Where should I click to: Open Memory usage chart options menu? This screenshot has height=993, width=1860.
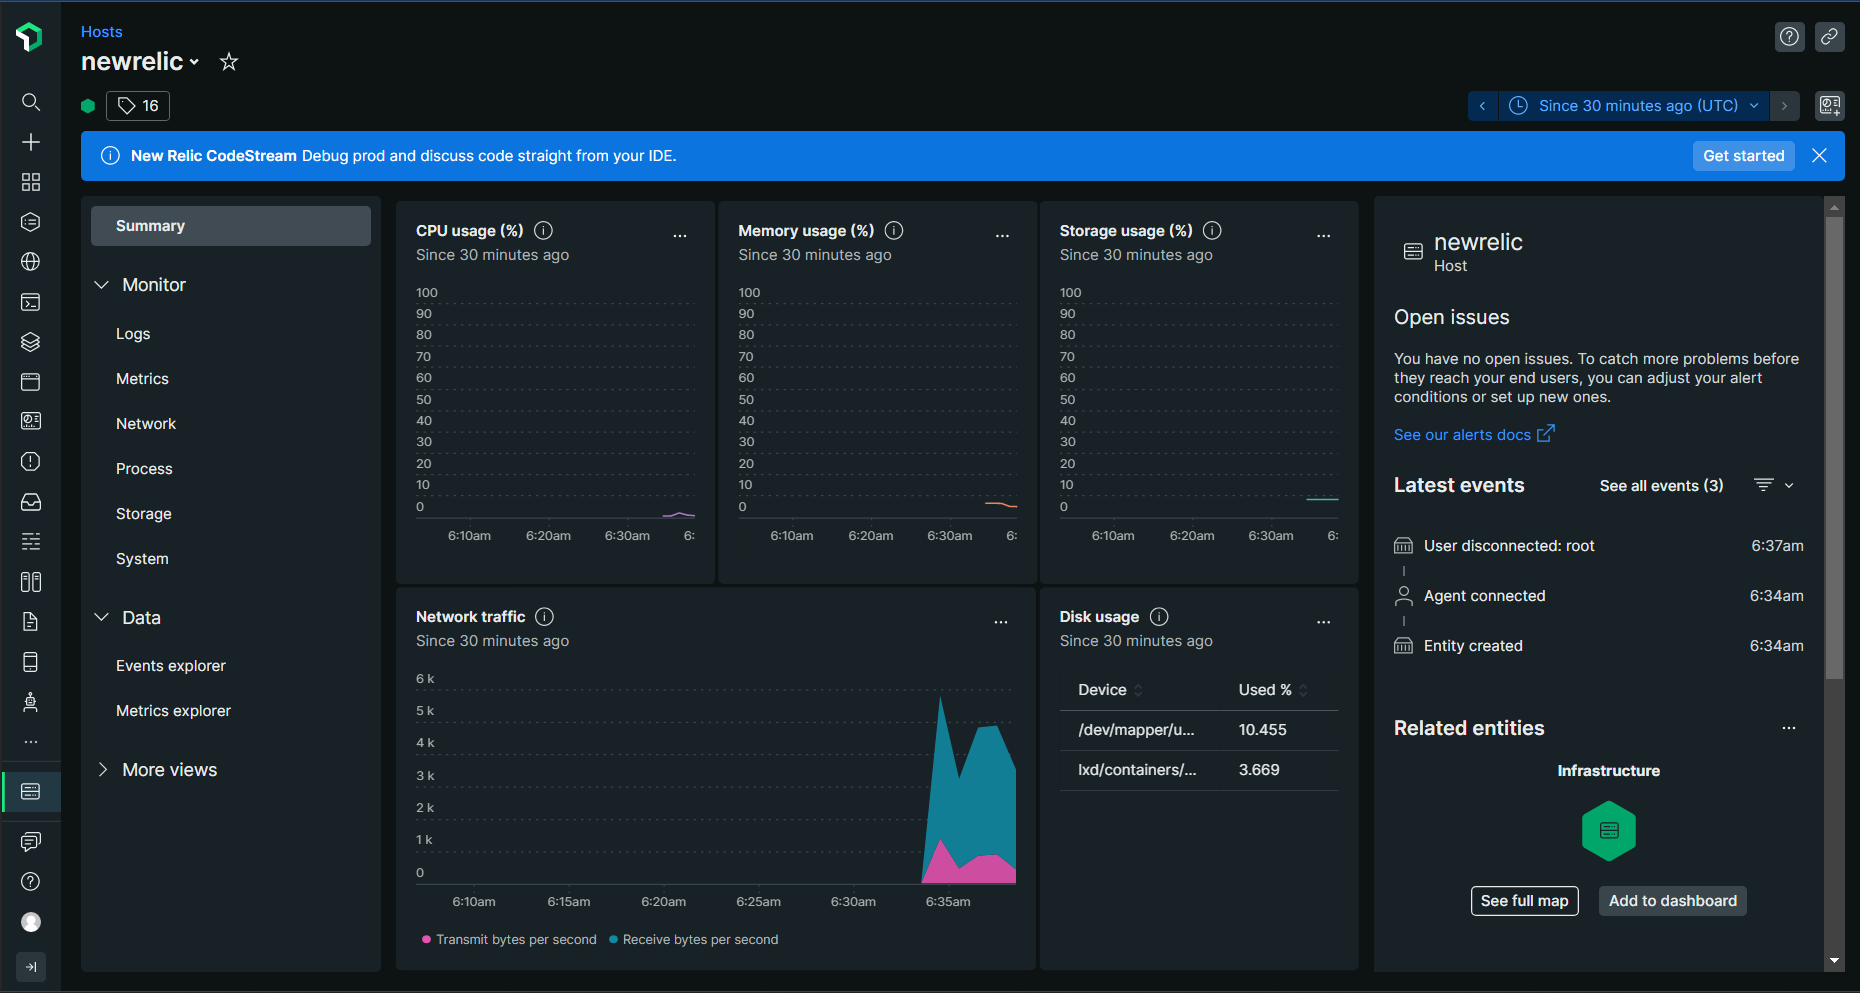point(1002,236)
